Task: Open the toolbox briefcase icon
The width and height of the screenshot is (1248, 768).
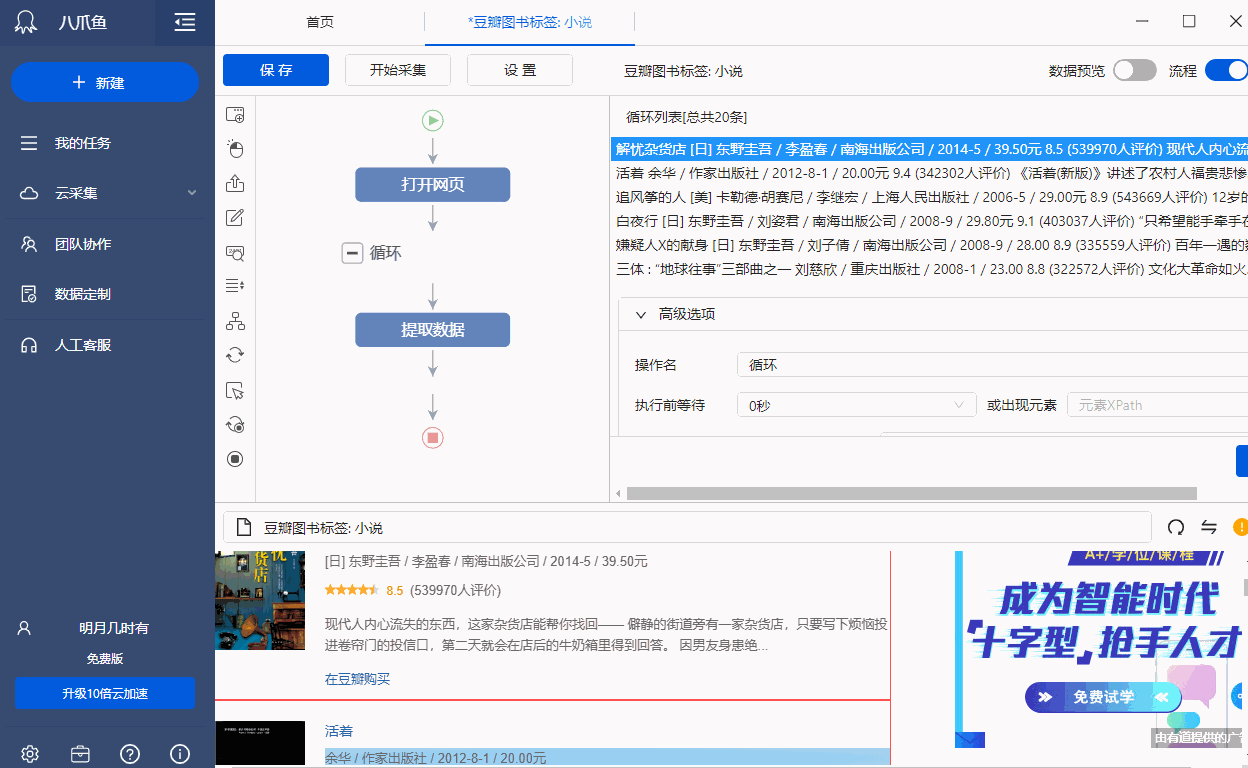Action: [x=80, y=754]
